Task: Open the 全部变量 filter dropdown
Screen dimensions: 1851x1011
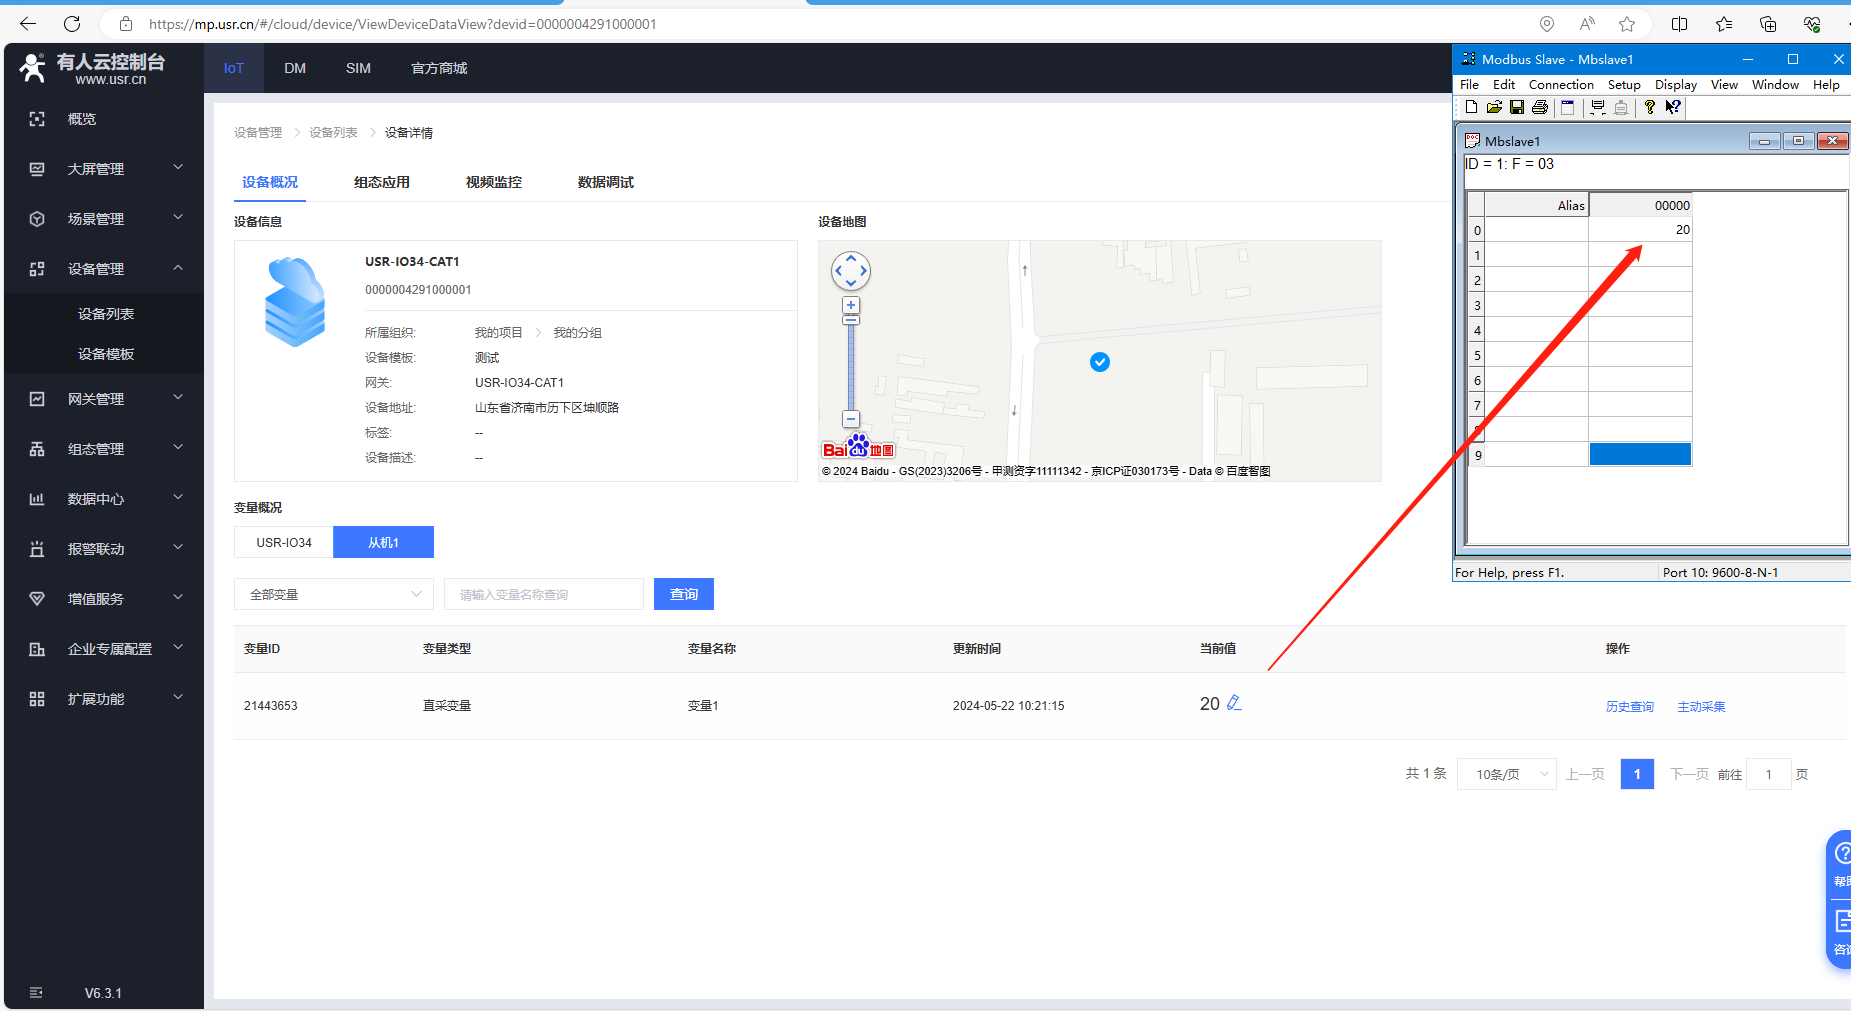Action: (333, 594)
